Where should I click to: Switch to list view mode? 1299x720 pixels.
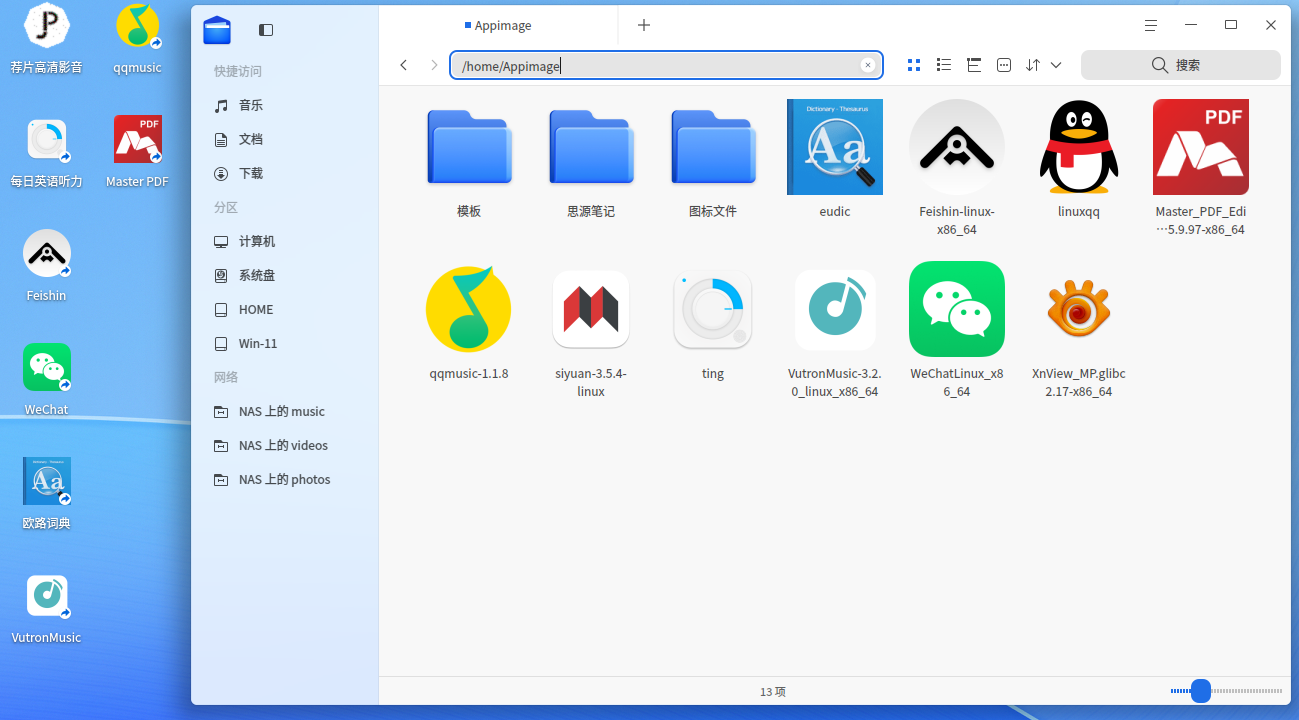[x=943, y=65]
